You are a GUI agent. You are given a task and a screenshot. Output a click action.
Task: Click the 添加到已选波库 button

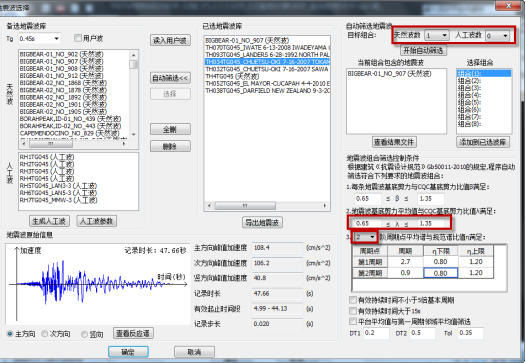click(x=483, y=142)
